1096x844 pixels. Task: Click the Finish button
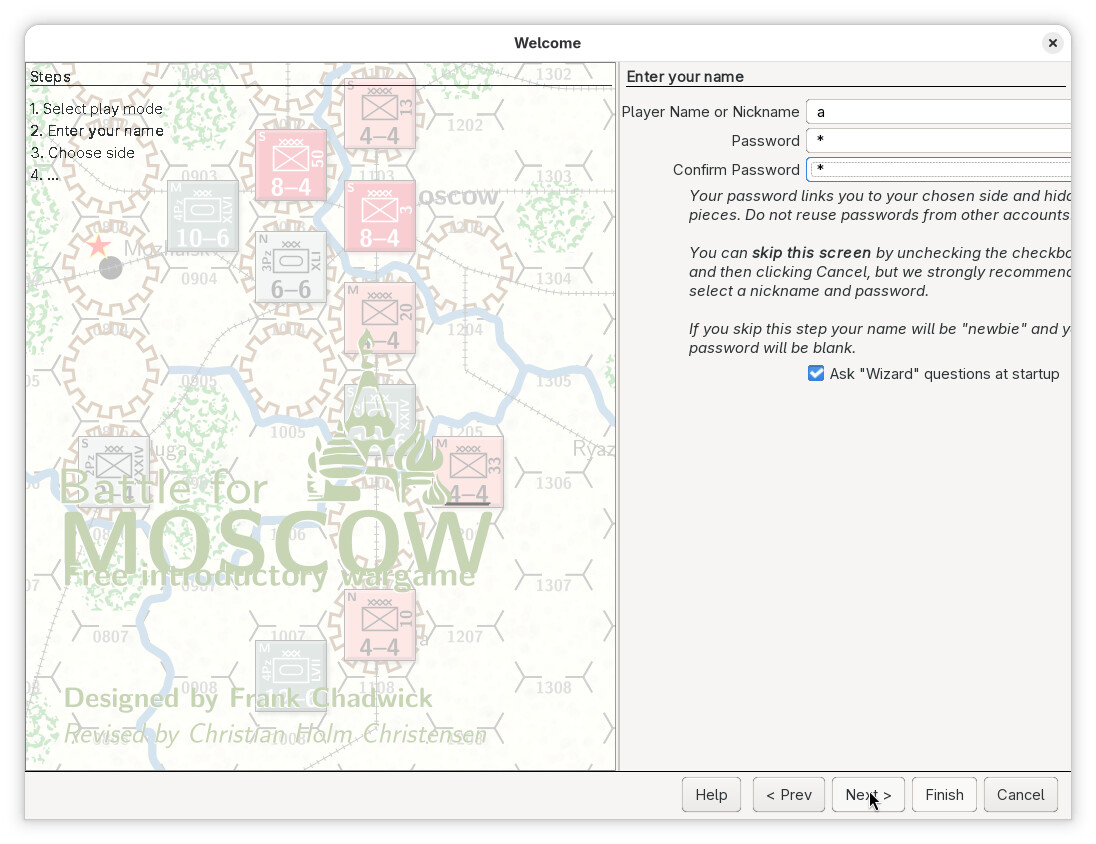click(x=944, y=795)
